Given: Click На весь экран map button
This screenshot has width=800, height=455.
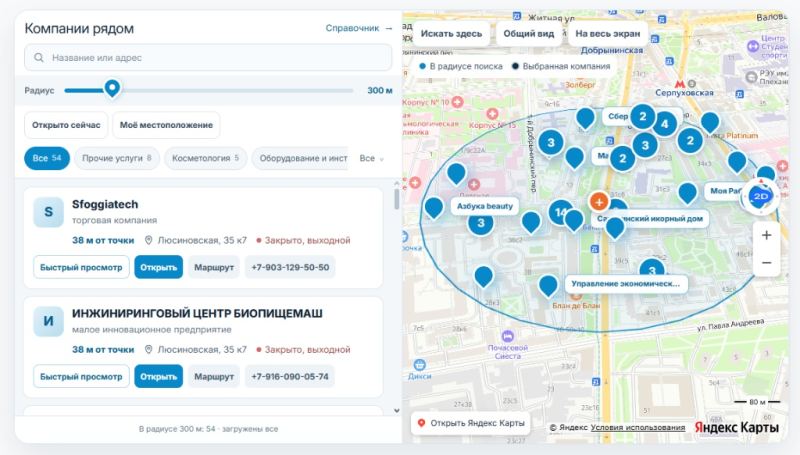Looking at the screenshot, I should point(607,34).
